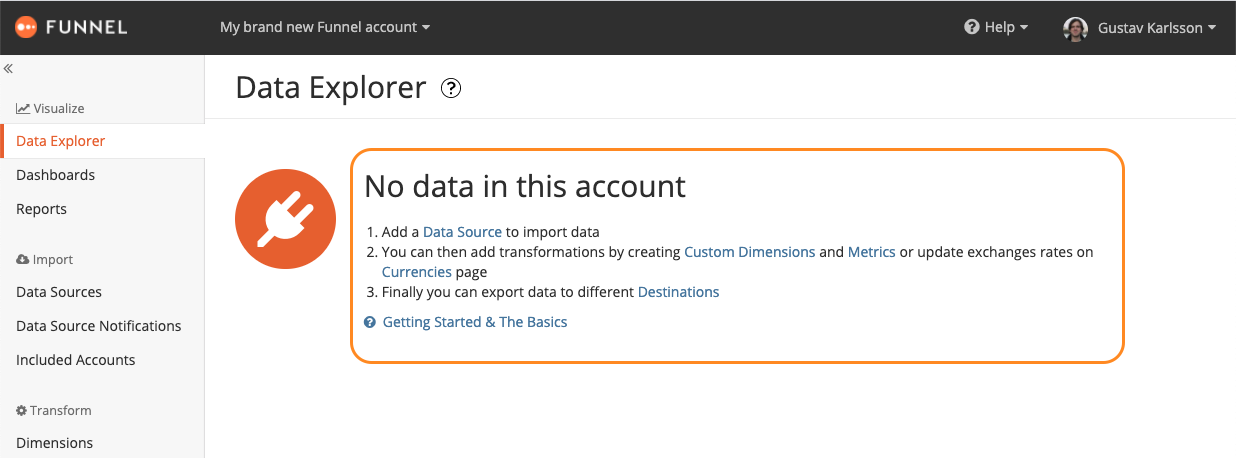Open Dashboards from the sidebar

56,175
